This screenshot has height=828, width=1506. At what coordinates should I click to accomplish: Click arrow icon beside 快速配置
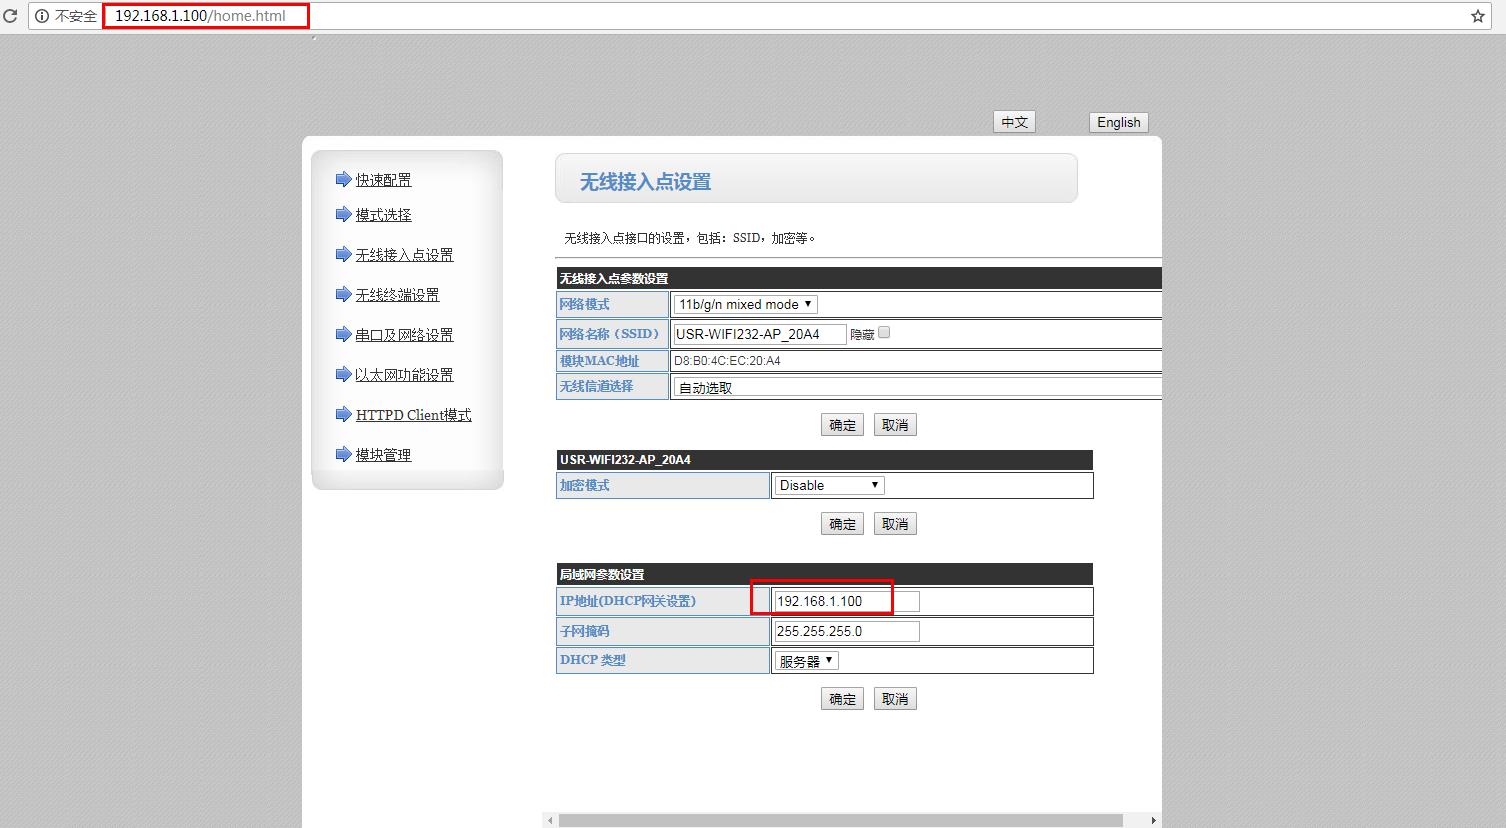point(343,179)
